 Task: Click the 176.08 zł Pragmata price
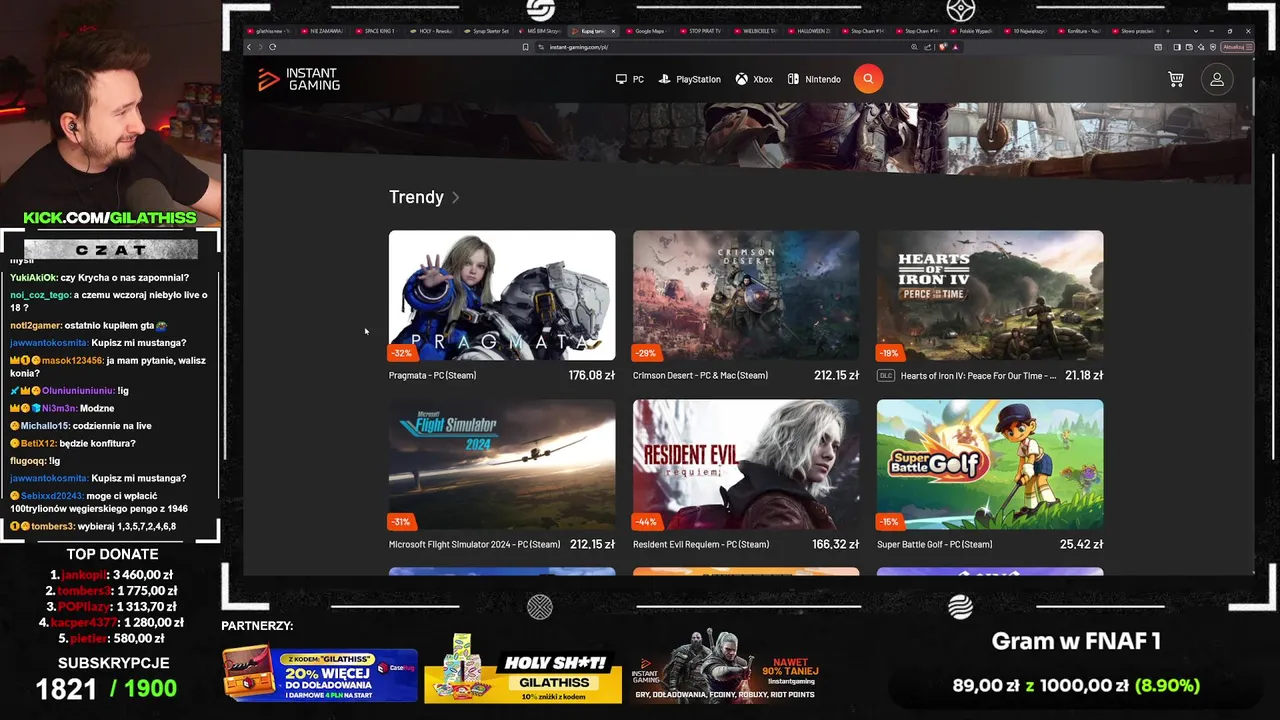point(591,376)
